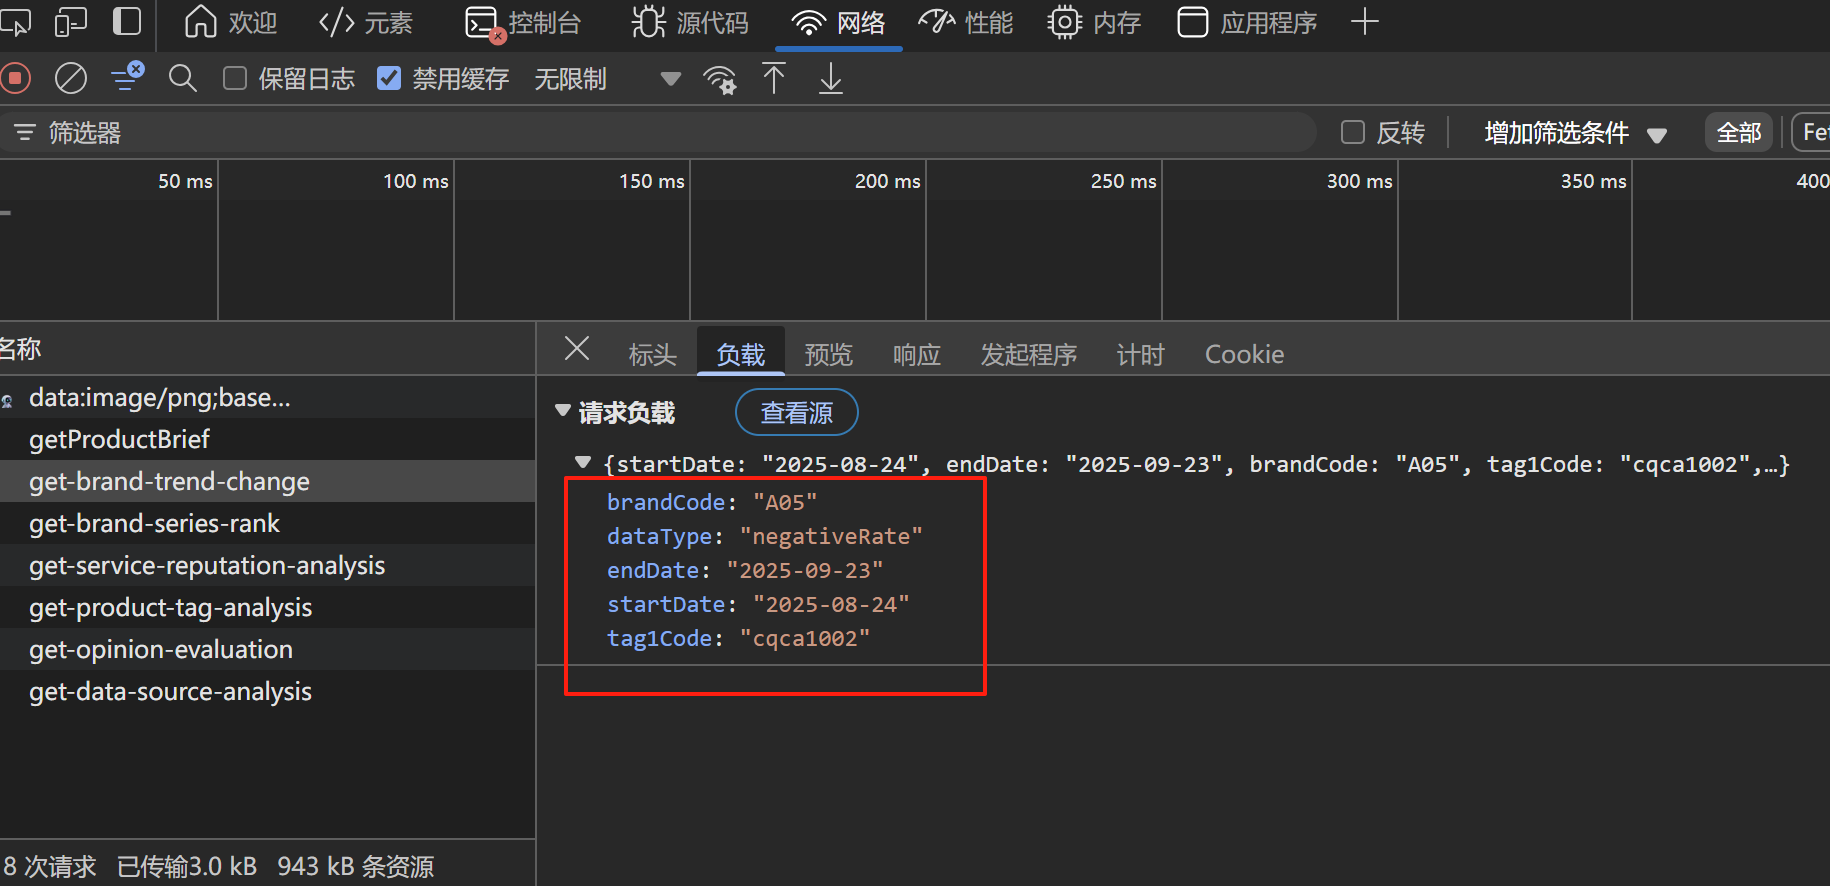Open network conditions settings icon
1830x886 pixels.
point(720,79)
